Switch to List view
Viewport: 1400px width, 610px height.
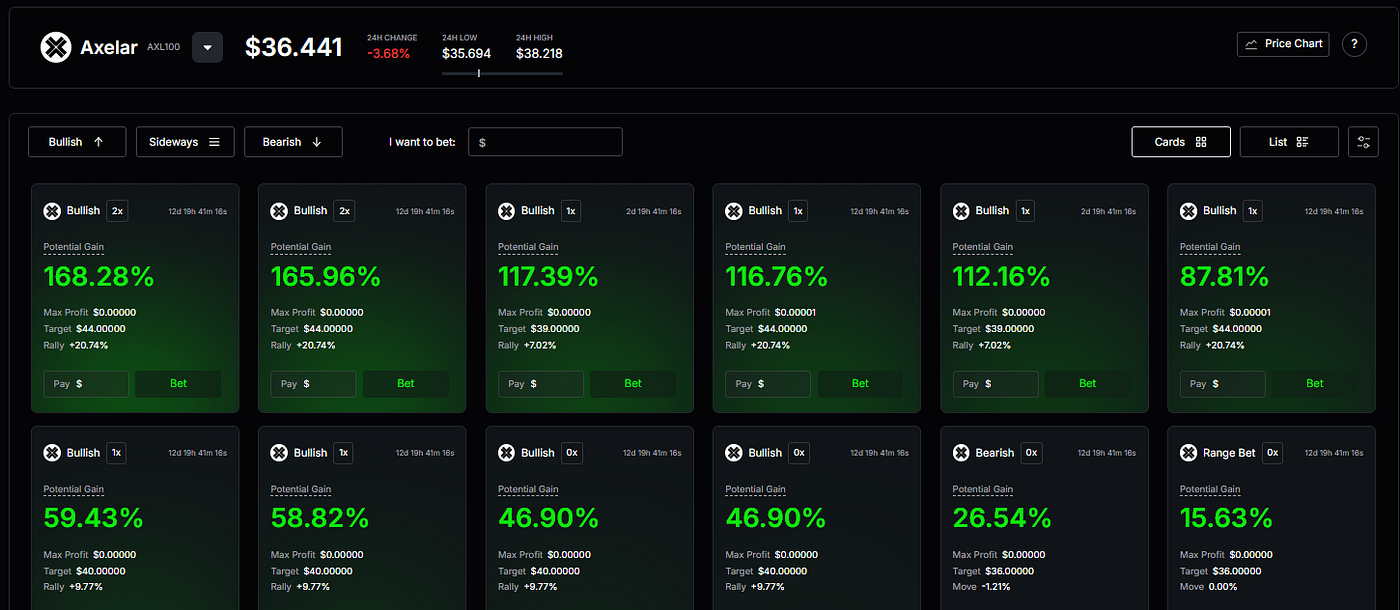1289,142
